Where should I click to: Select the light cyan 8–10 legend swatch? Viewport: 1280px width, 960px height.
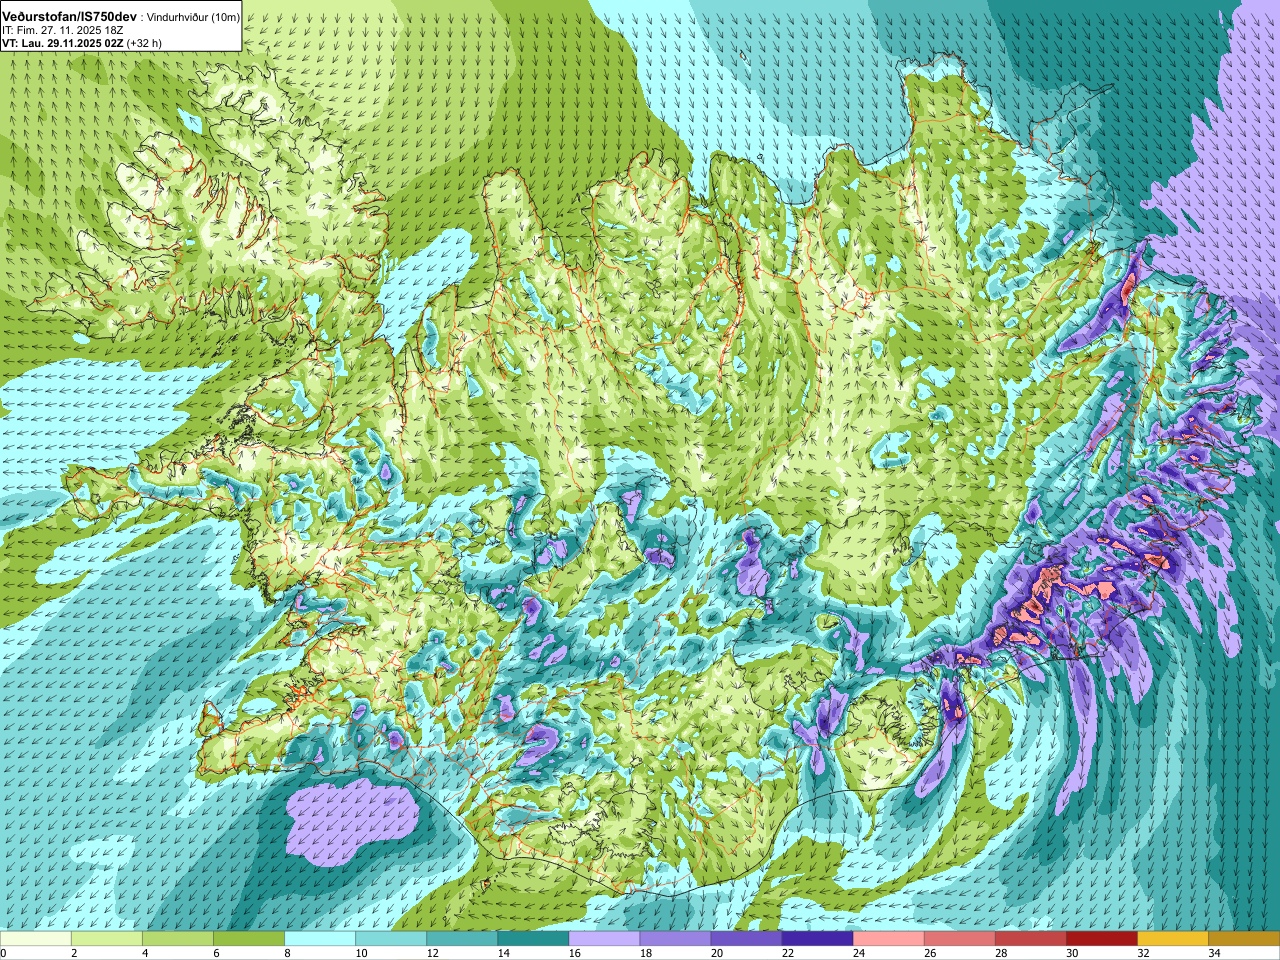click(x=320, y=940)
